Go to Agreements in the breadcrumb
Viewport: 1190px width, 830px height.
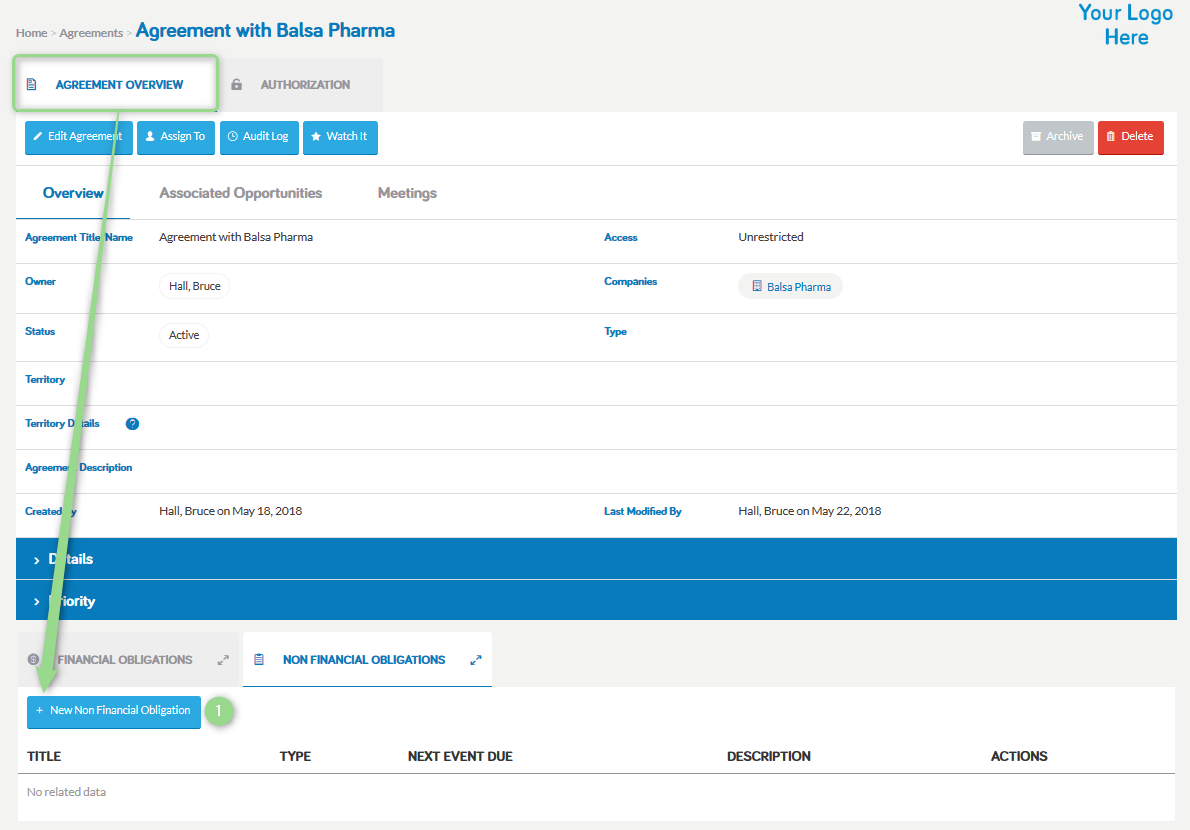91,33
